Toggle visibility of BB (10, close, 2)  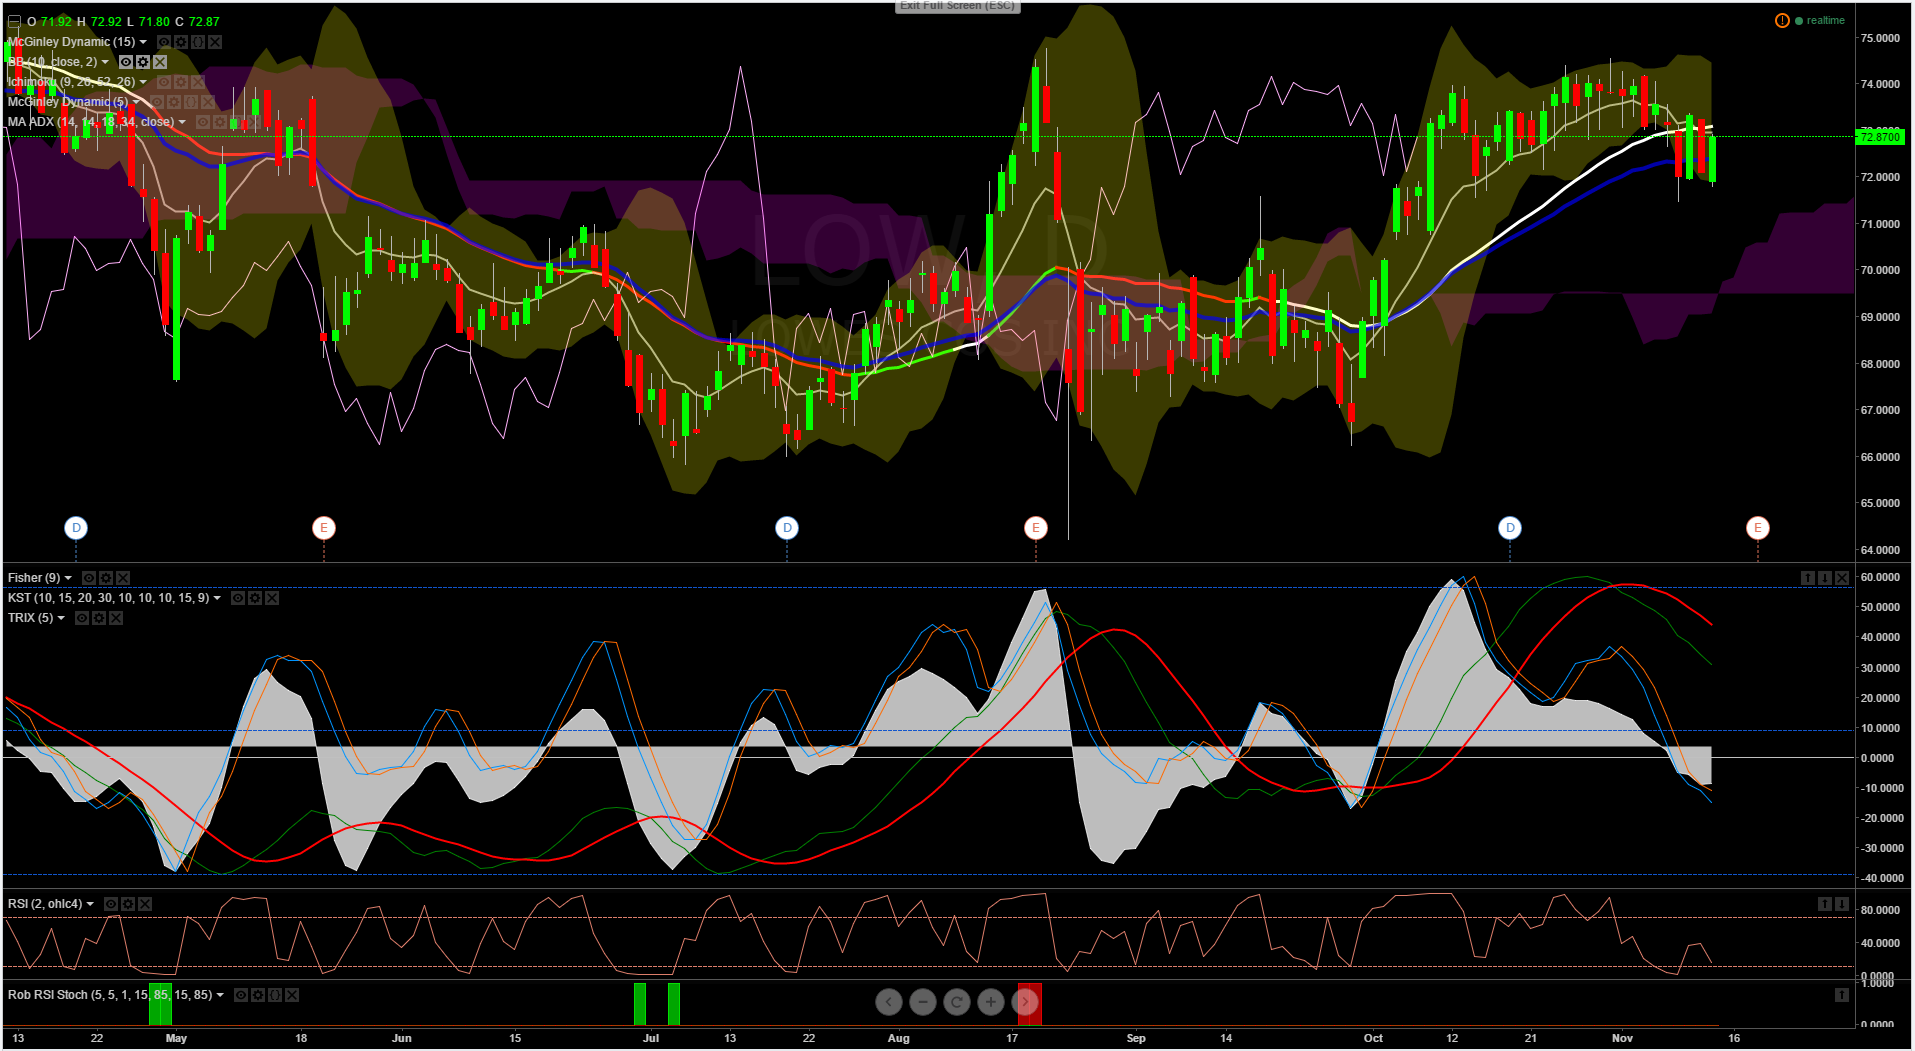point(126,62)
